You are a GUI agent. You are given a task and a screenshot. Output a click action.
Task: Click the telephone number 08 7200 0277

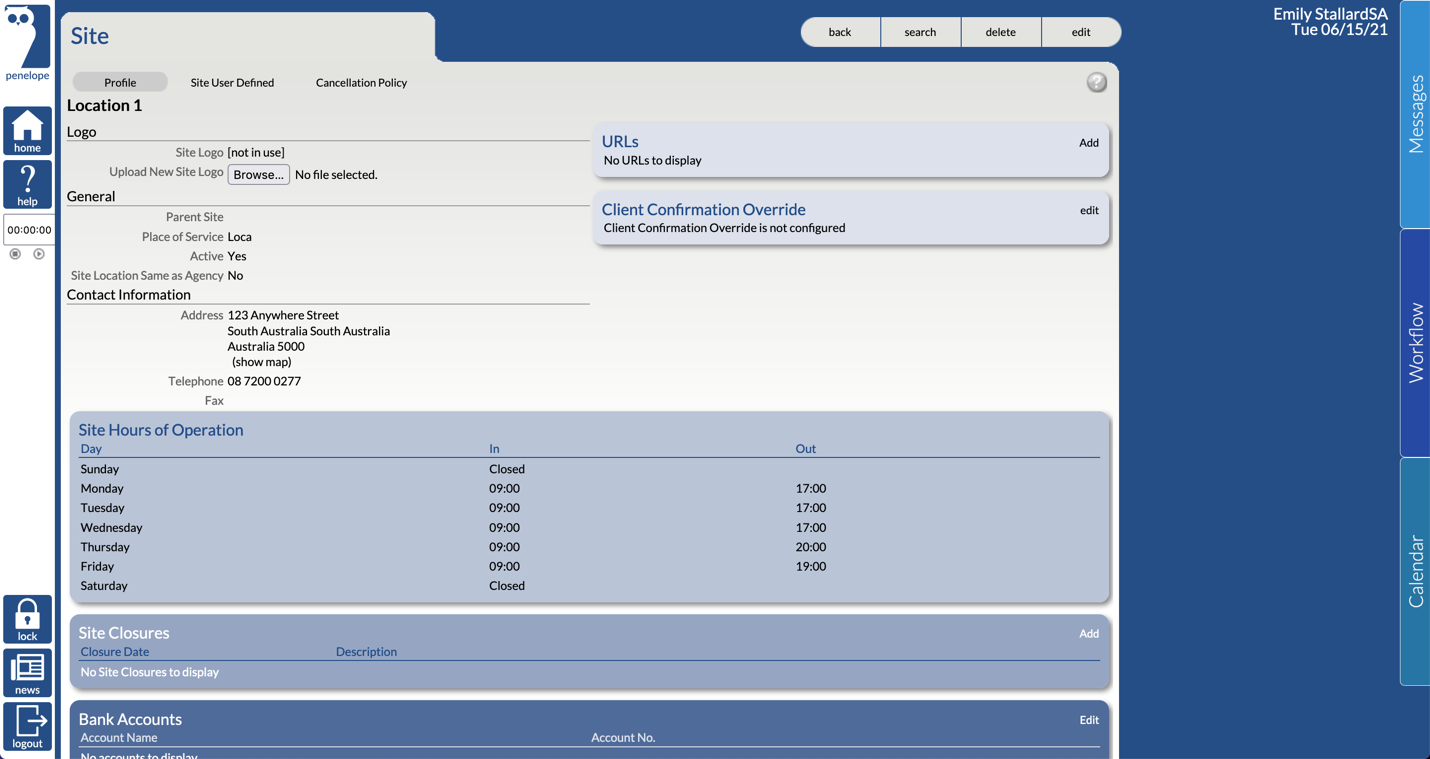(x=264, y=381)
